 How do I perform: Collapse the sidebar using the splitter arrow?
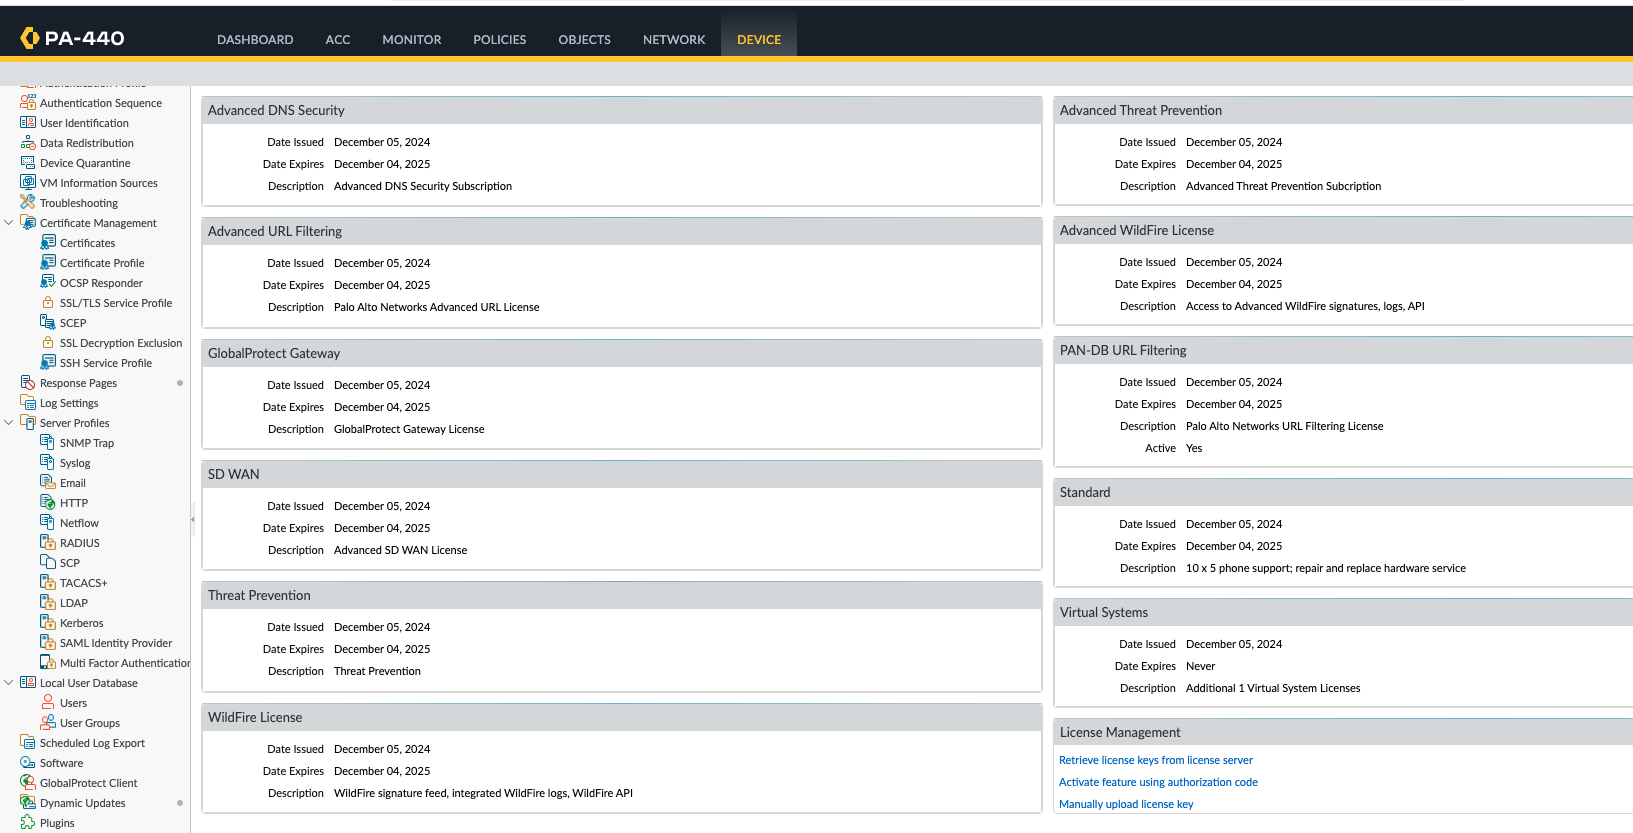tap(192, 520)
